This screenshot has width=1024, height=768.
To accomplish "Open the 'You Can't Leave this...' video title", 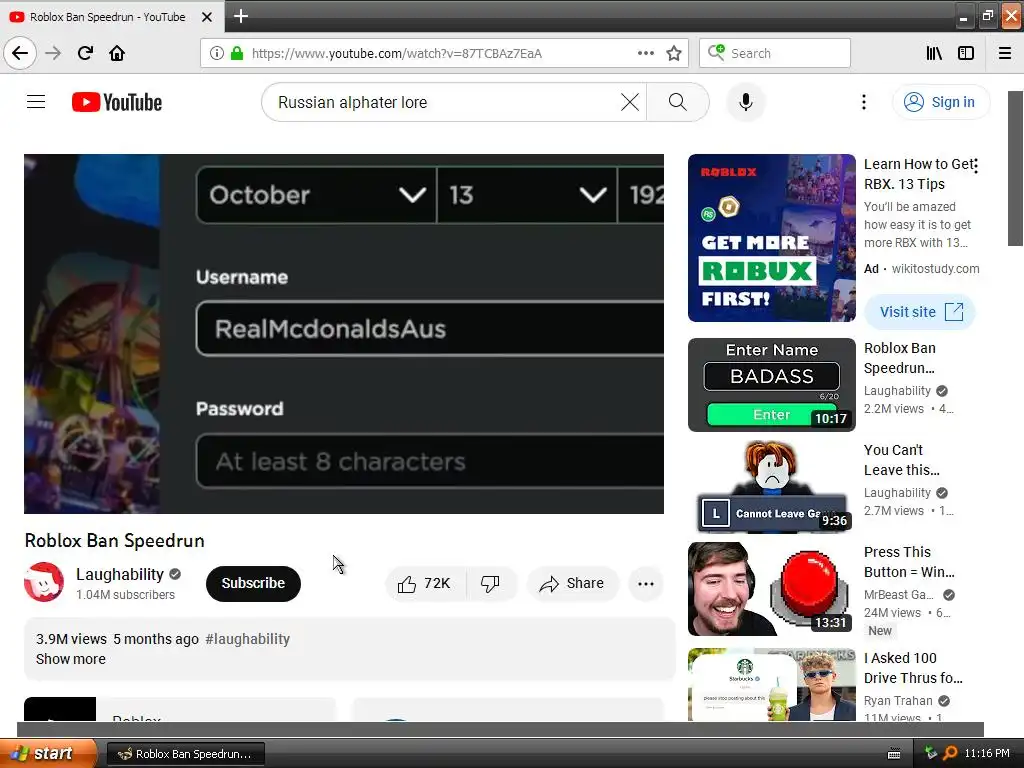I will click(902, 460).
